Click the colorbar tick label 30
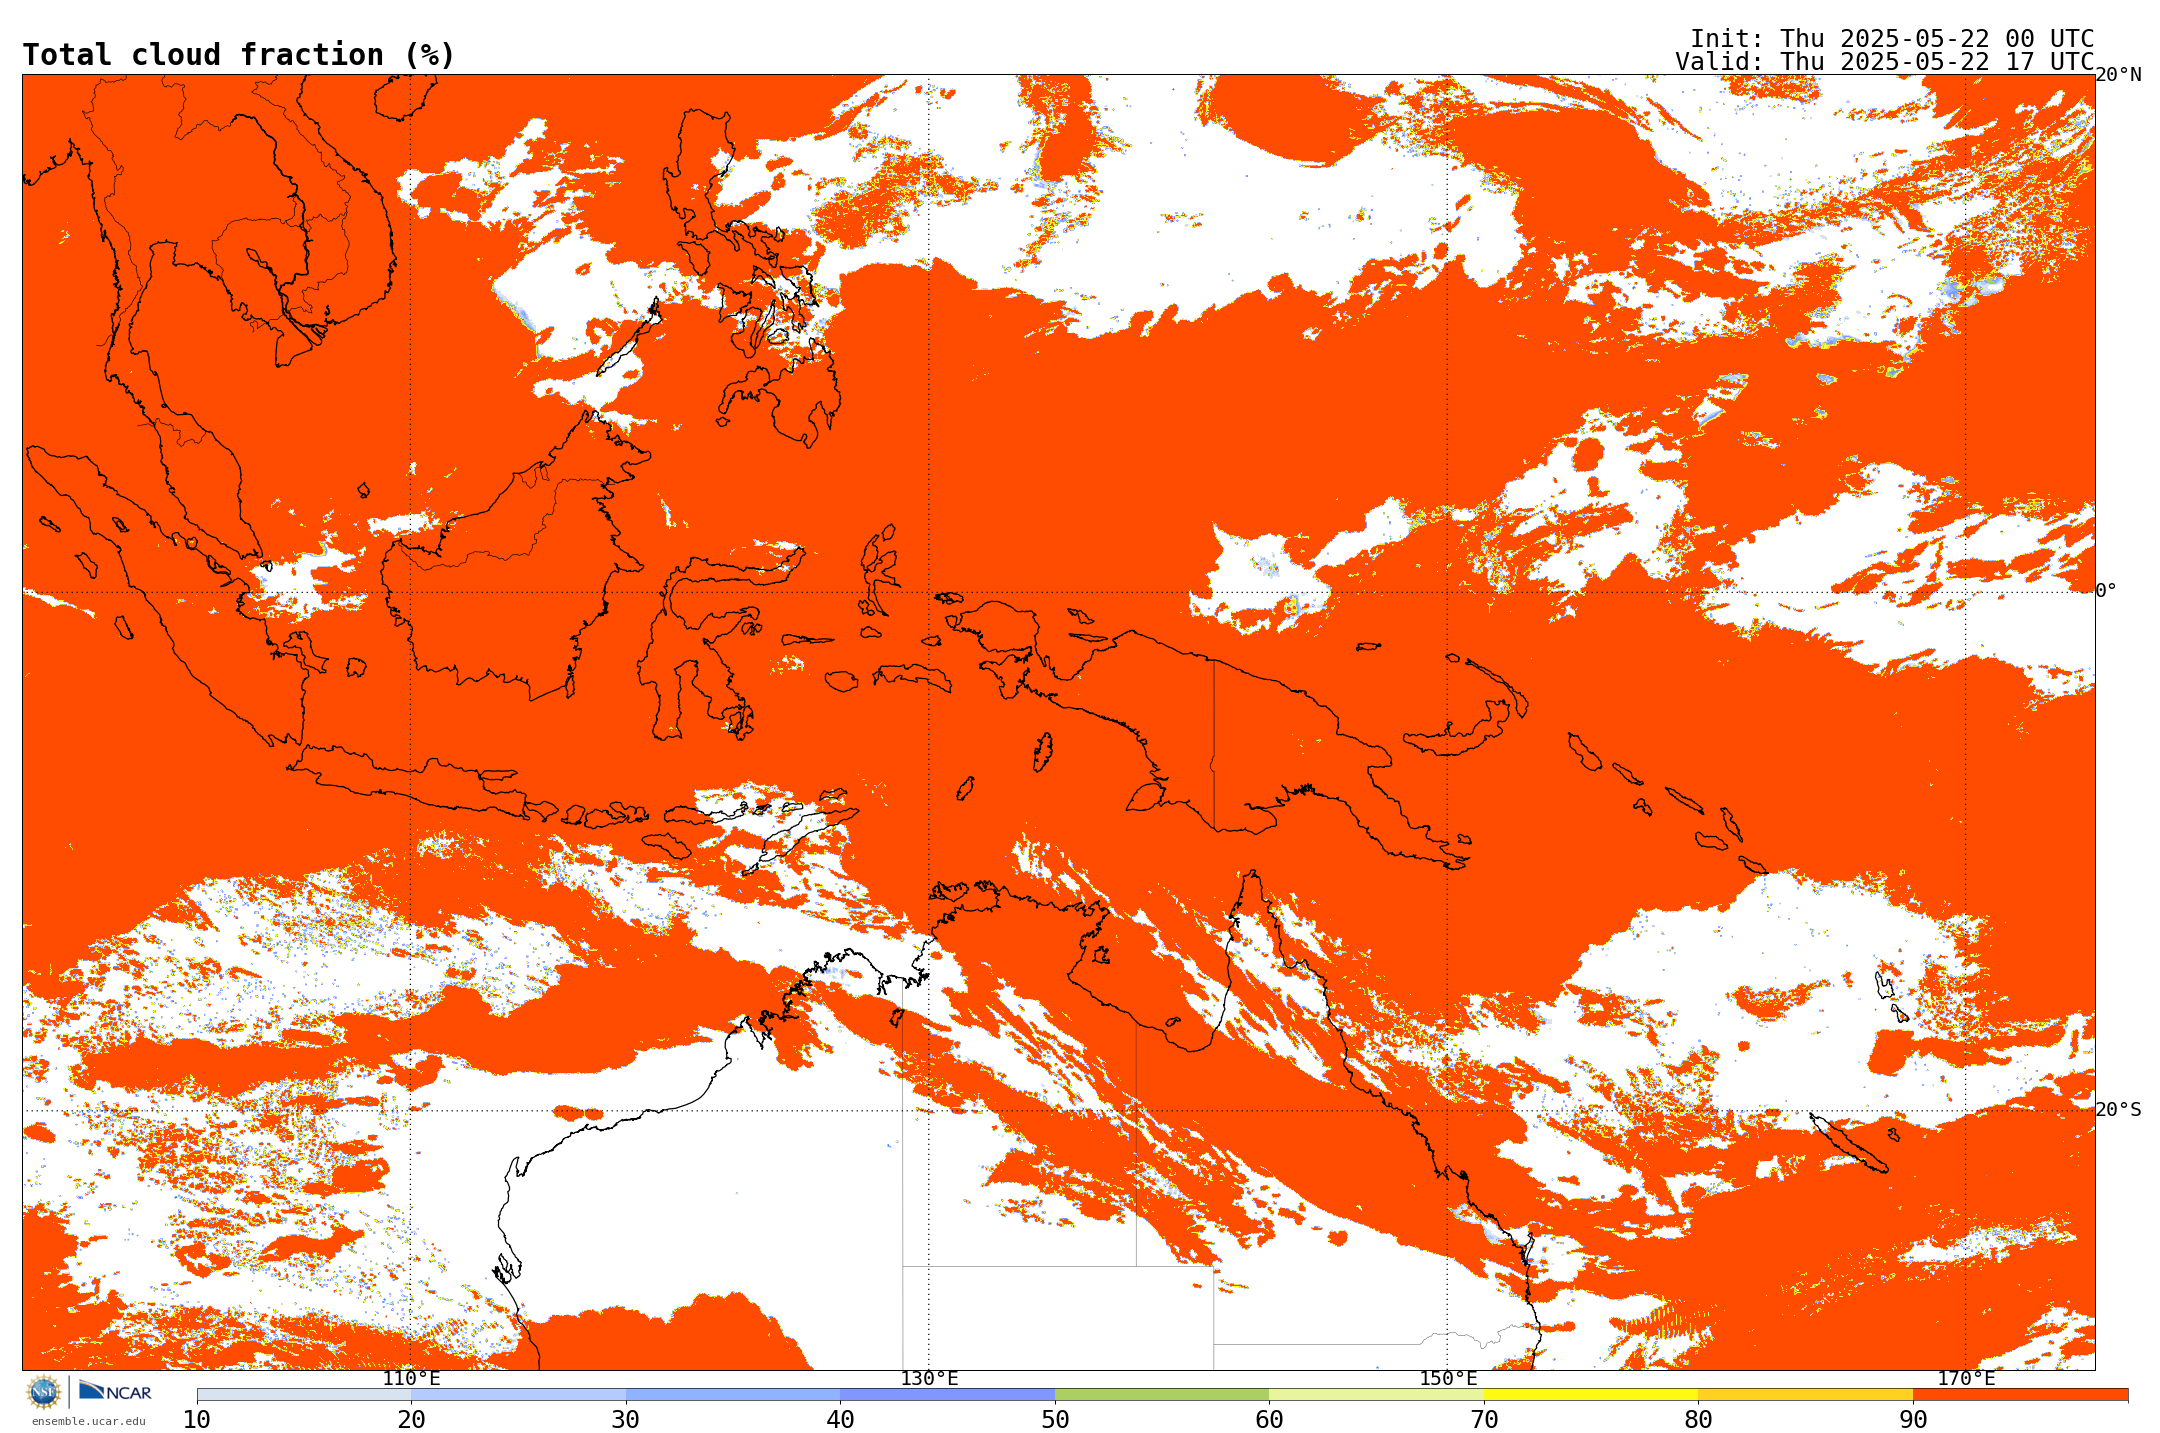The width and height of the screenshot is (2160, 1433). tap(626, 1420)
